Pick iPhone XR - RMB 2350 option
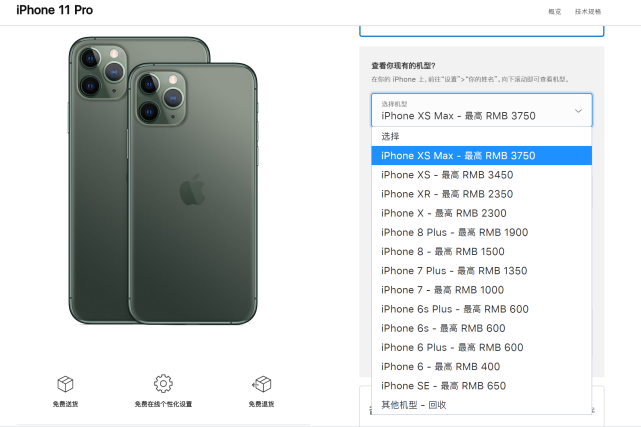 [482, 194]
